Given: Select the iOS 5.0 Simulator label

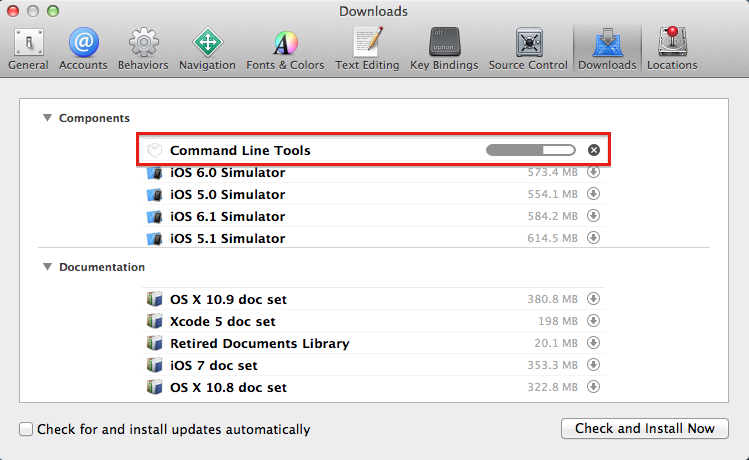Looking at the screenshot, I should 227,194.
